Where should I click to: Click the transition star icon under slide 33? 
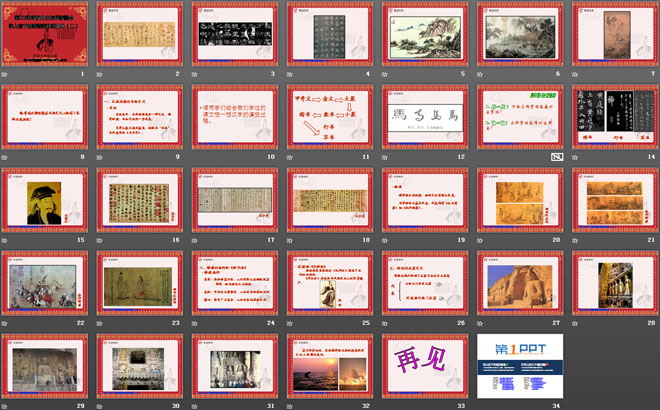[x=385, y=406]
